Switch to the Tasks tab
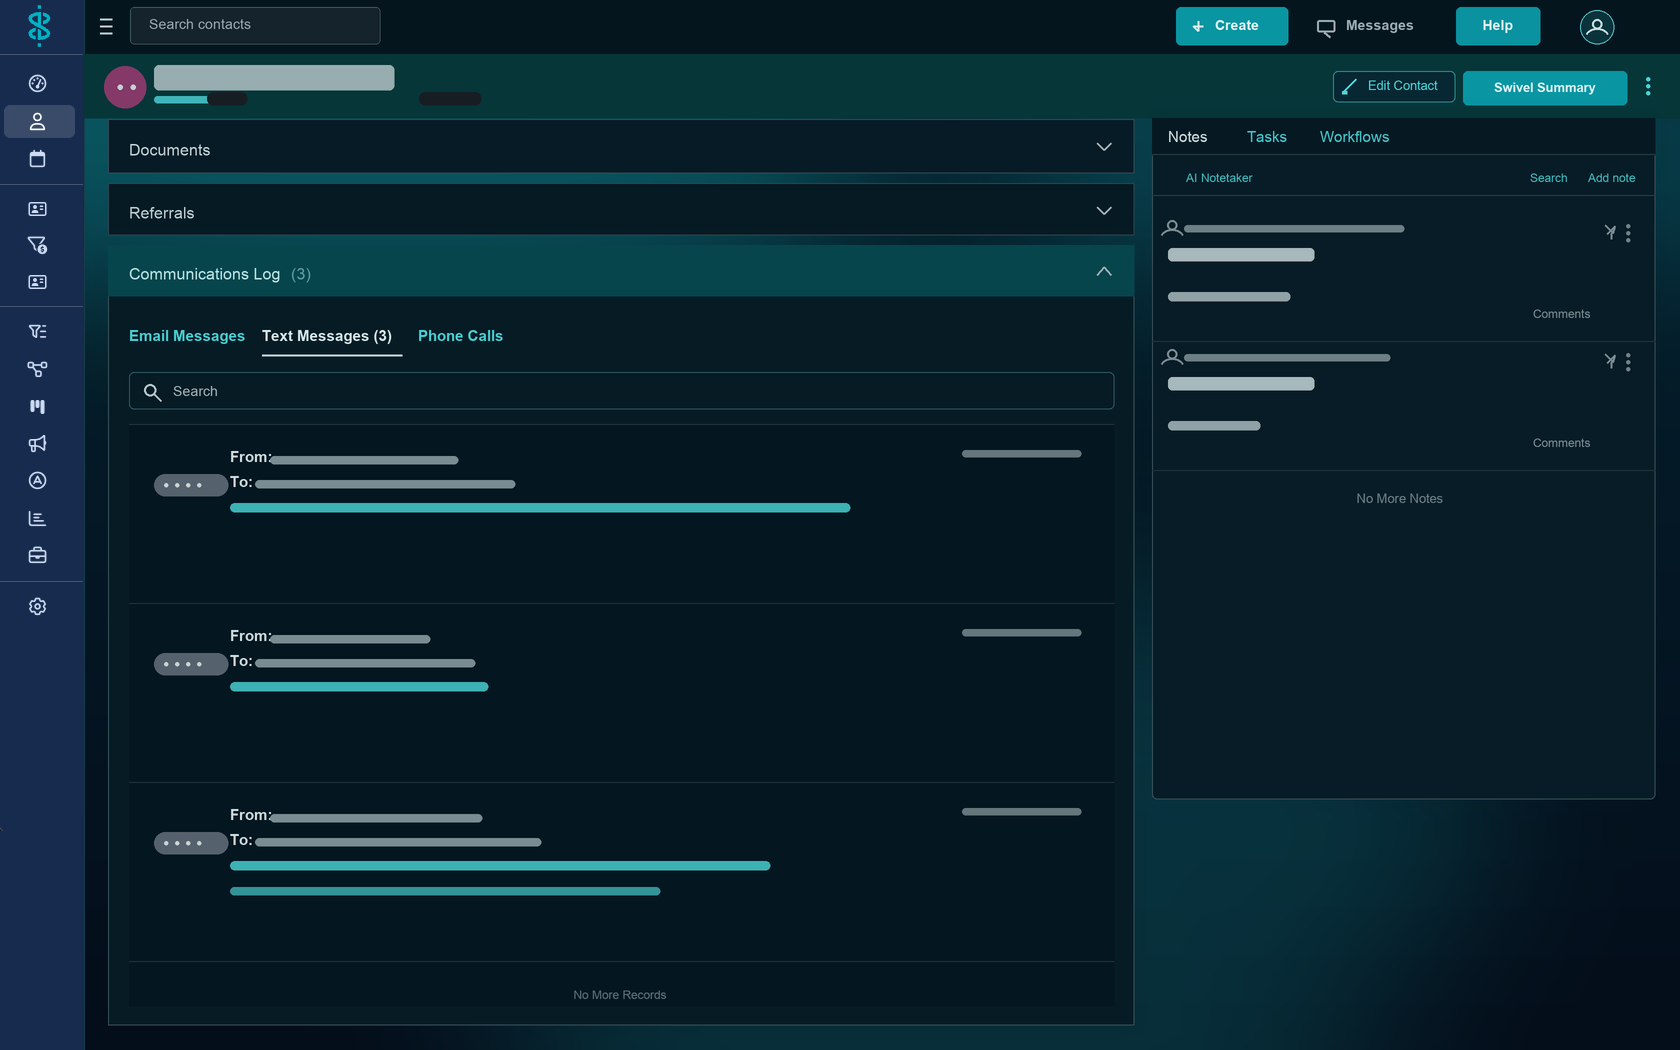 pyautogui.click(x=1266, y=137)
